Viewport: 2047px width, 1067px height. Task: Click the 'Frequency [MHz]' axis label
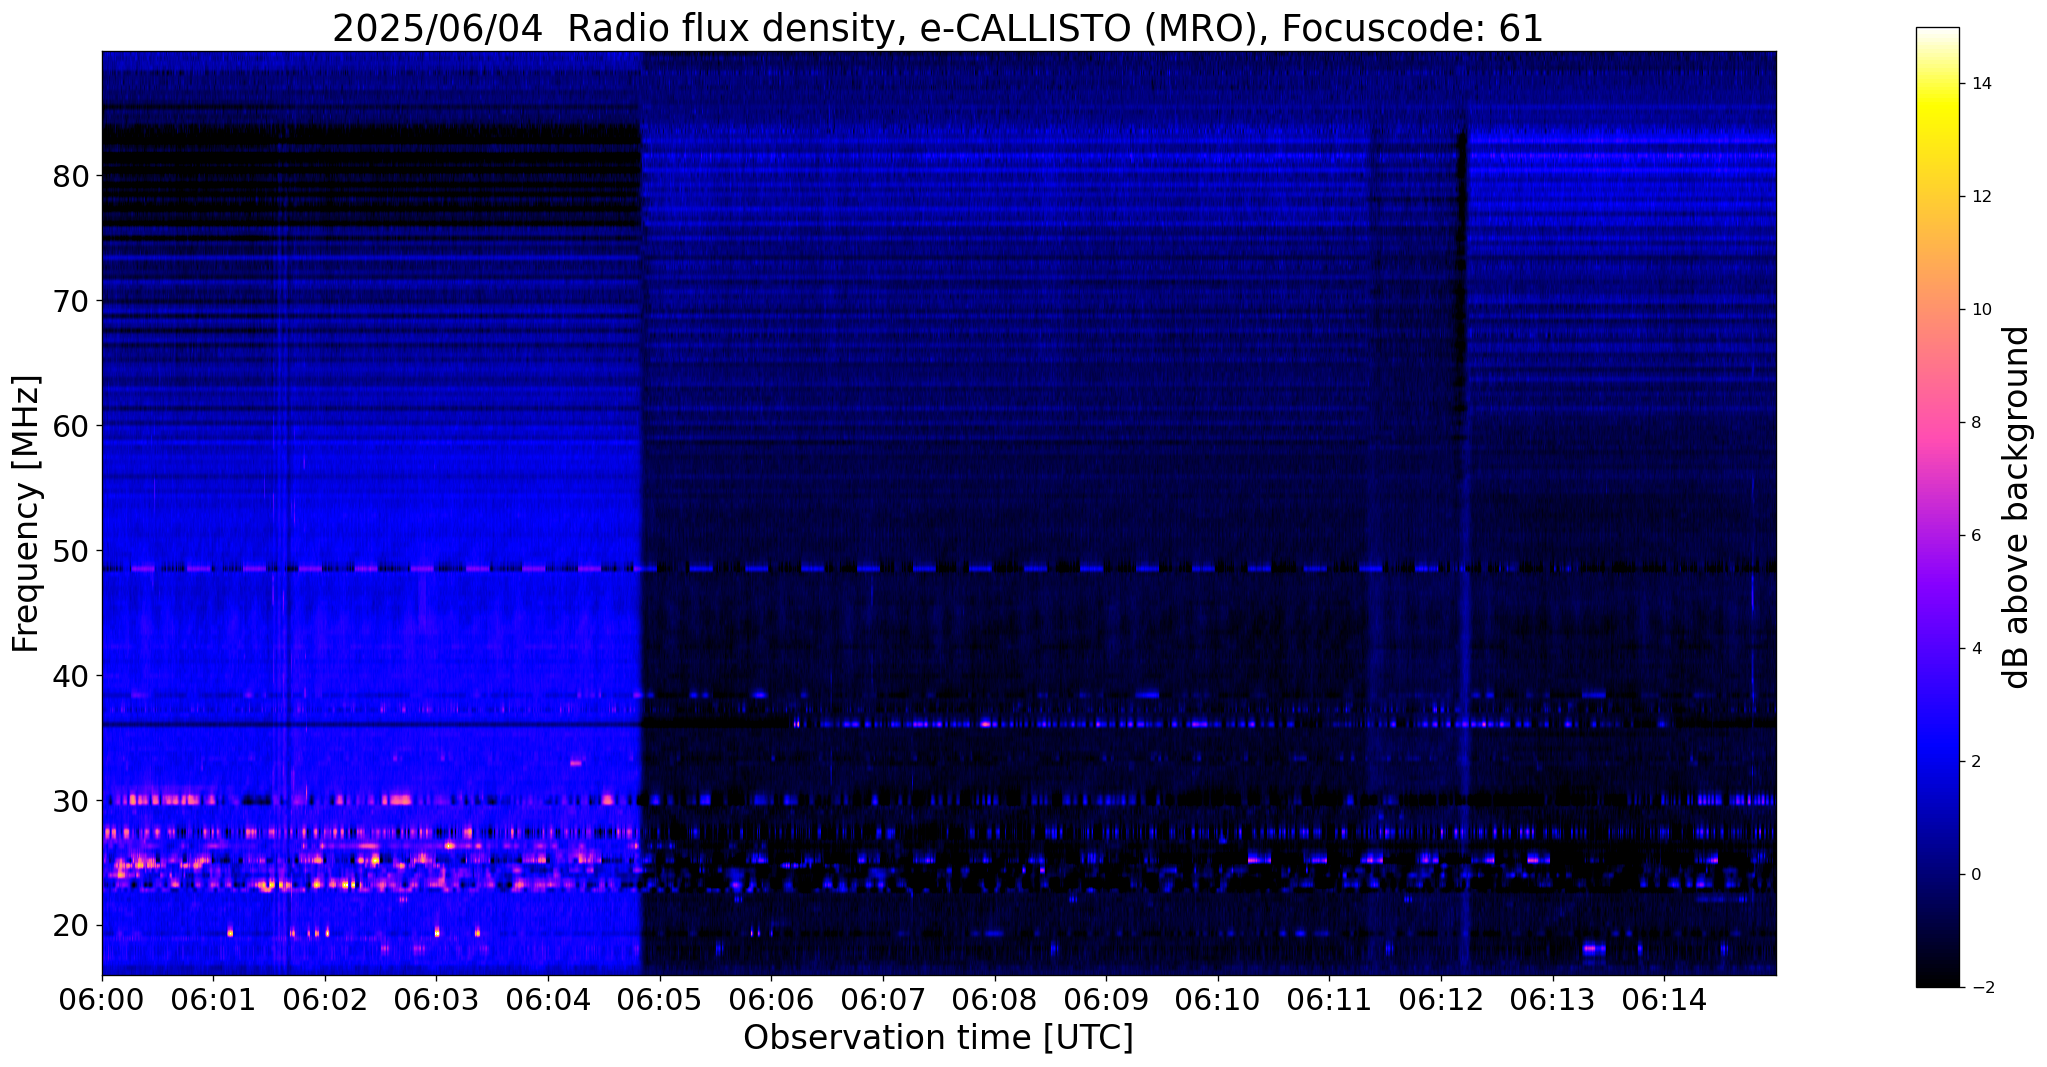(x=27, y=514)
